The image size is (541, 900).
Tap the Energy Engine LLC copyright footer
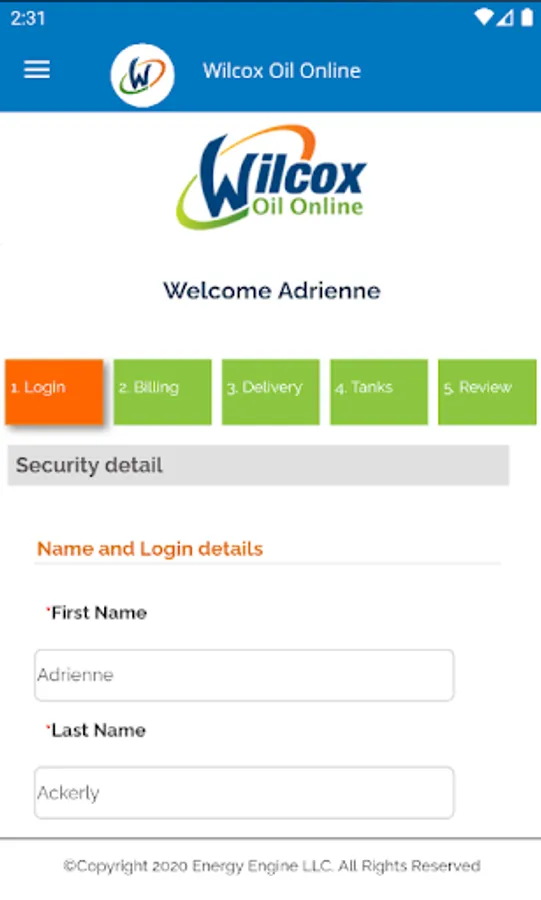click(x=271, y=866)
